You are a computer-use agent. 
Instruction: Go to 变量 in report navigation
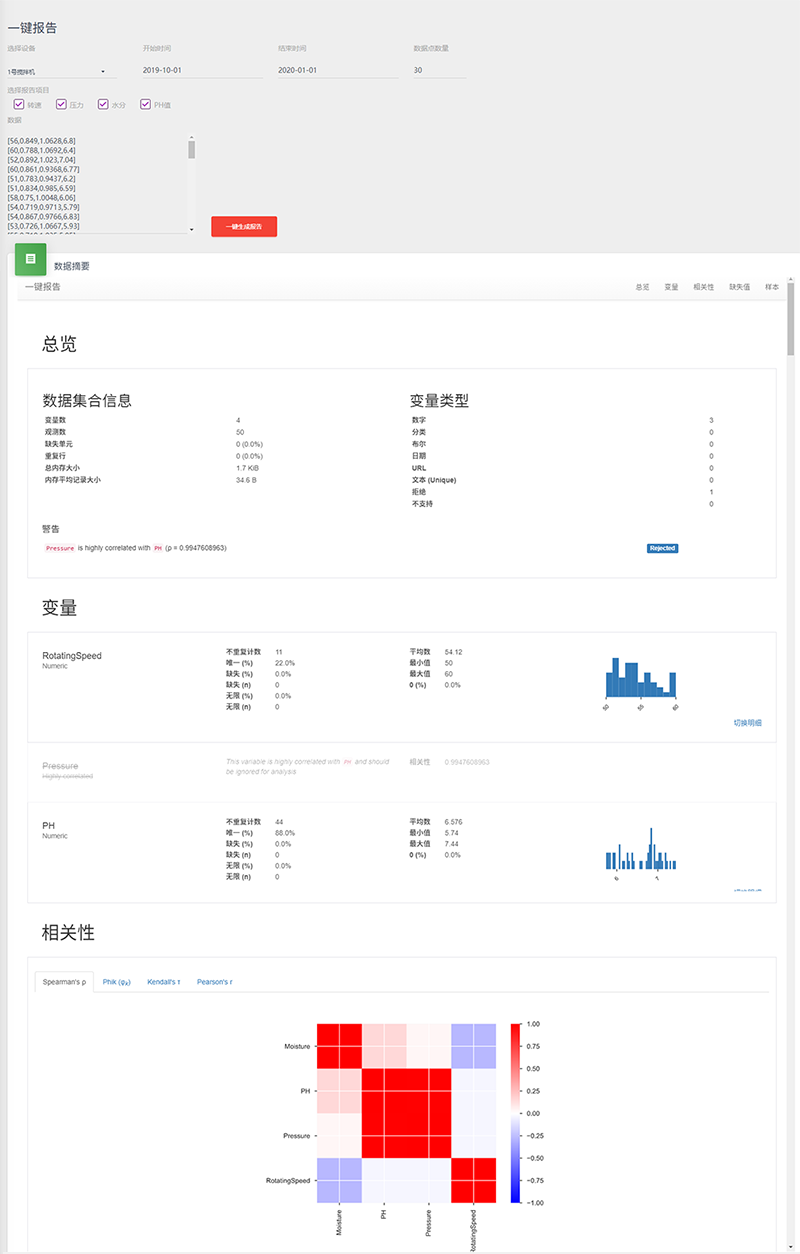point(671,287)
